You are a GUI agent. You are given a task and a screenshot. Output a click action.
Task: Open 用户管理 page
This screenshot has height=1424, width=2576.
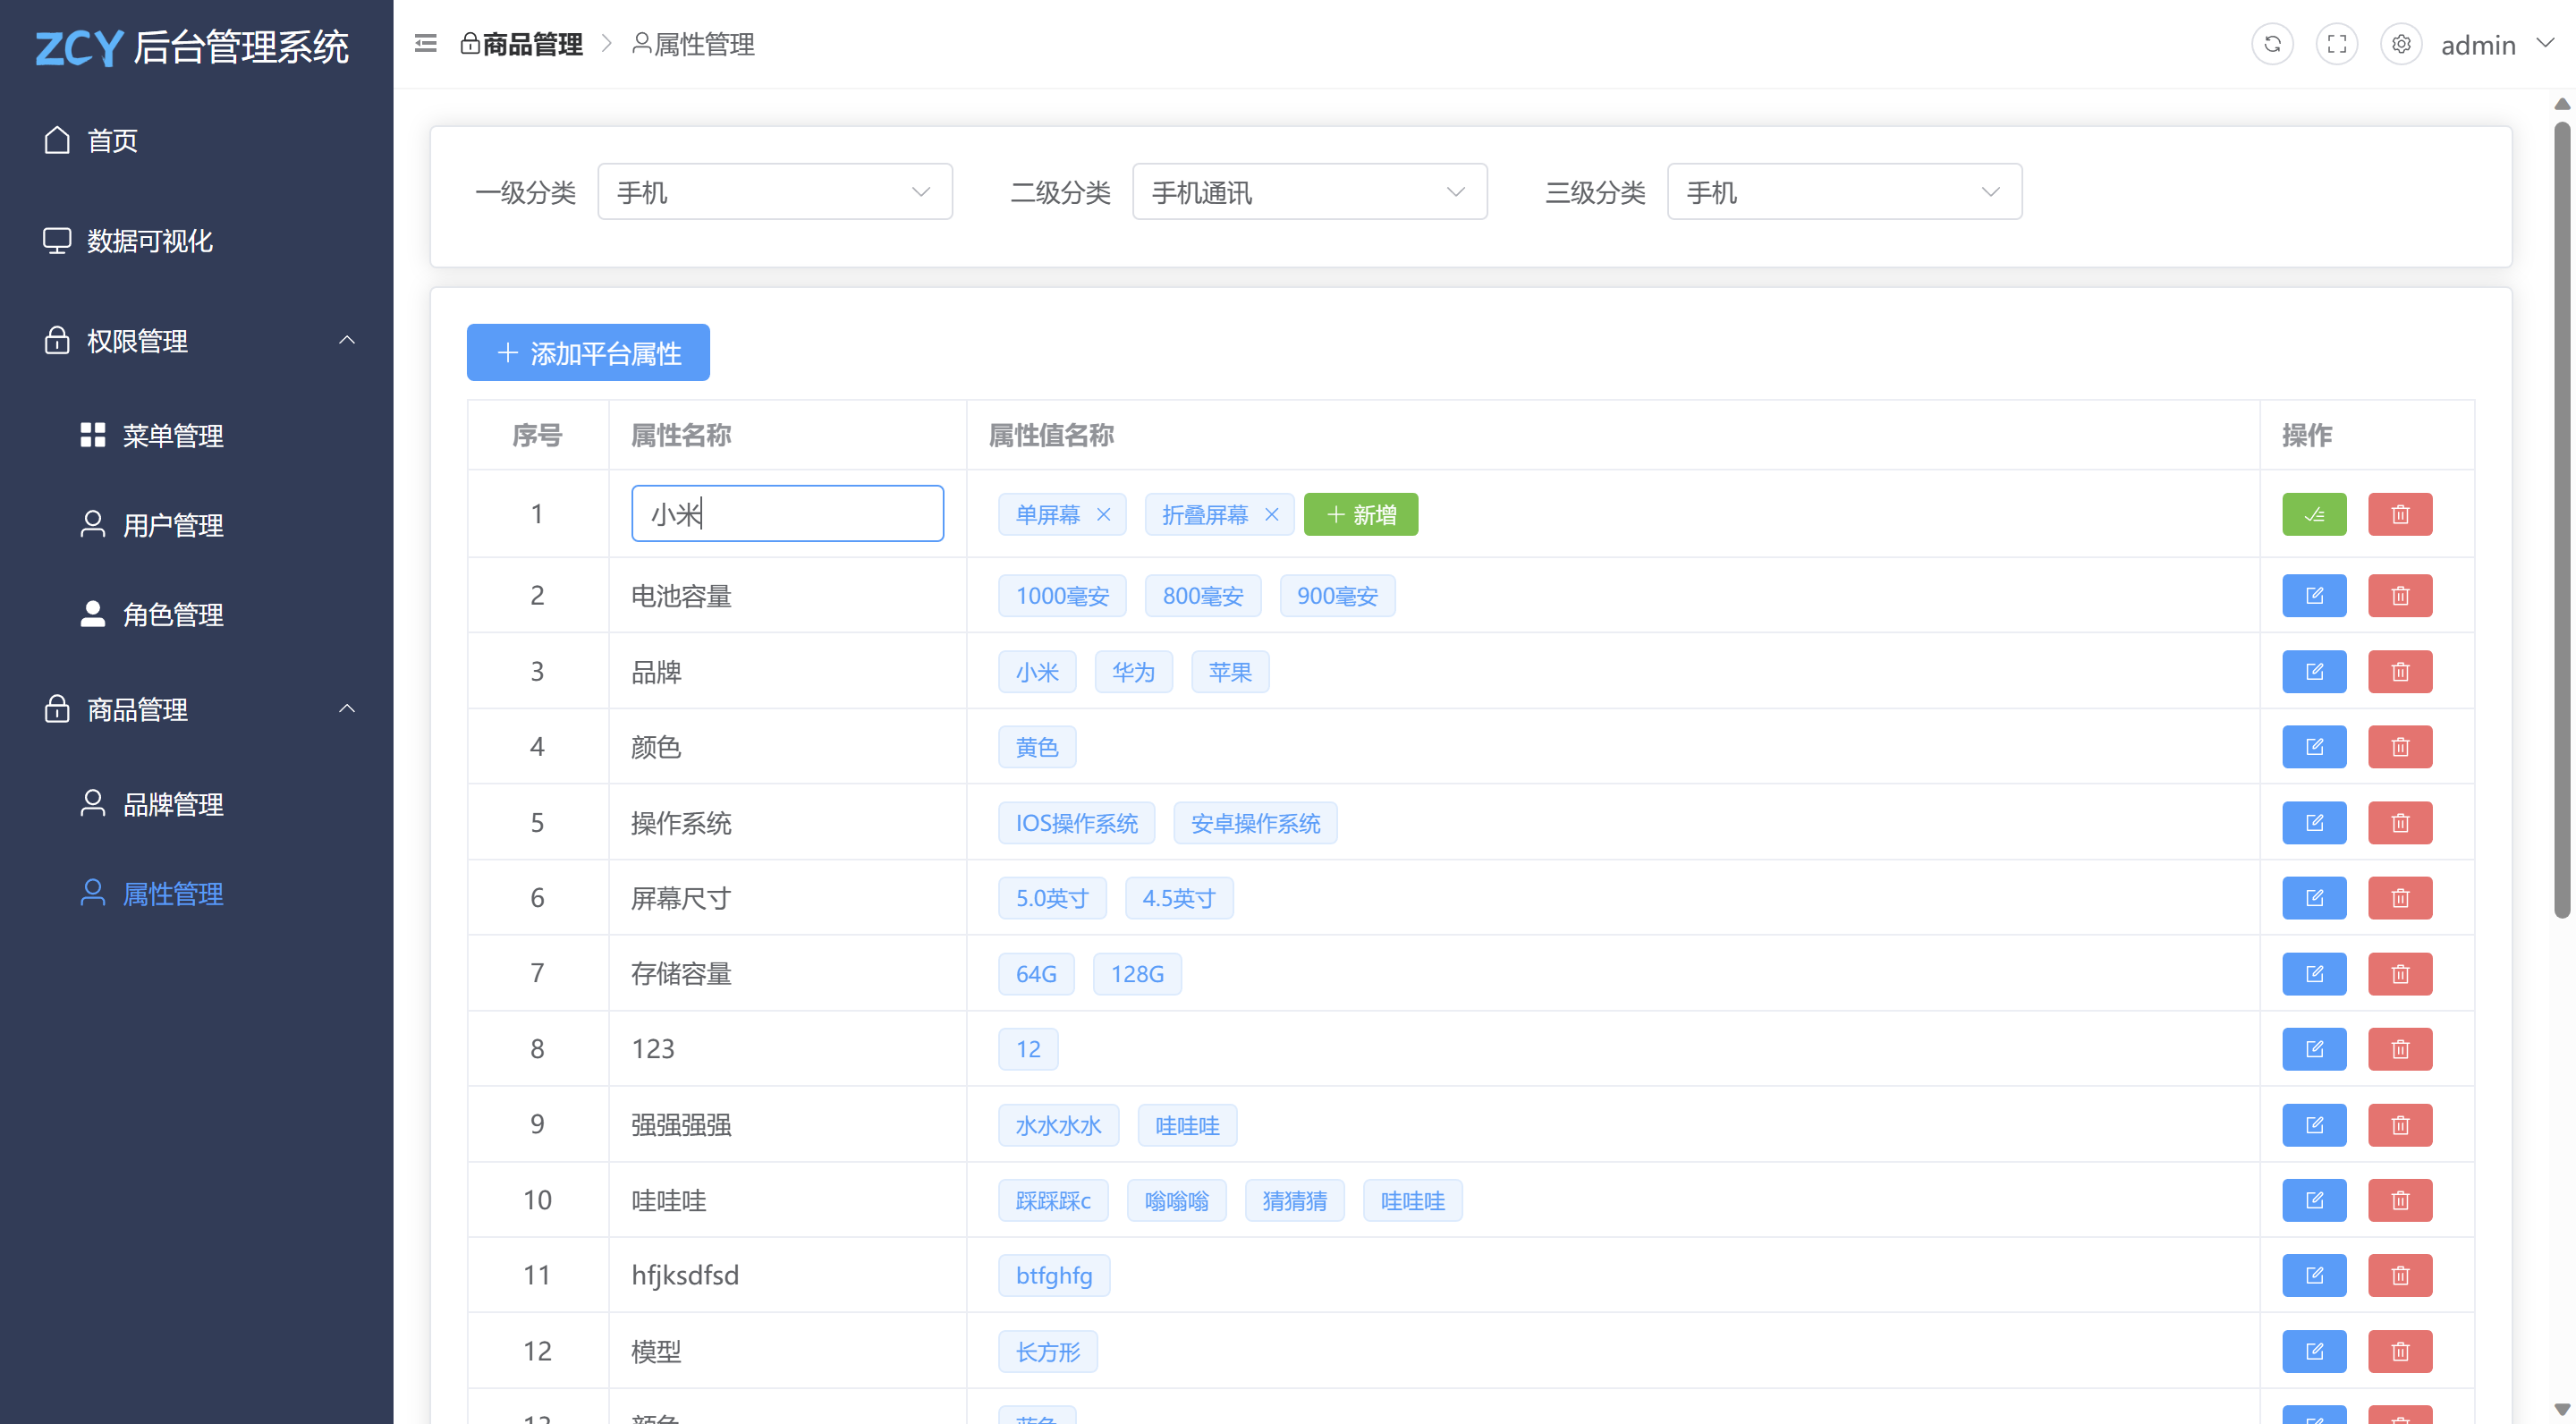pyautogui.click(x=197, y=525)
